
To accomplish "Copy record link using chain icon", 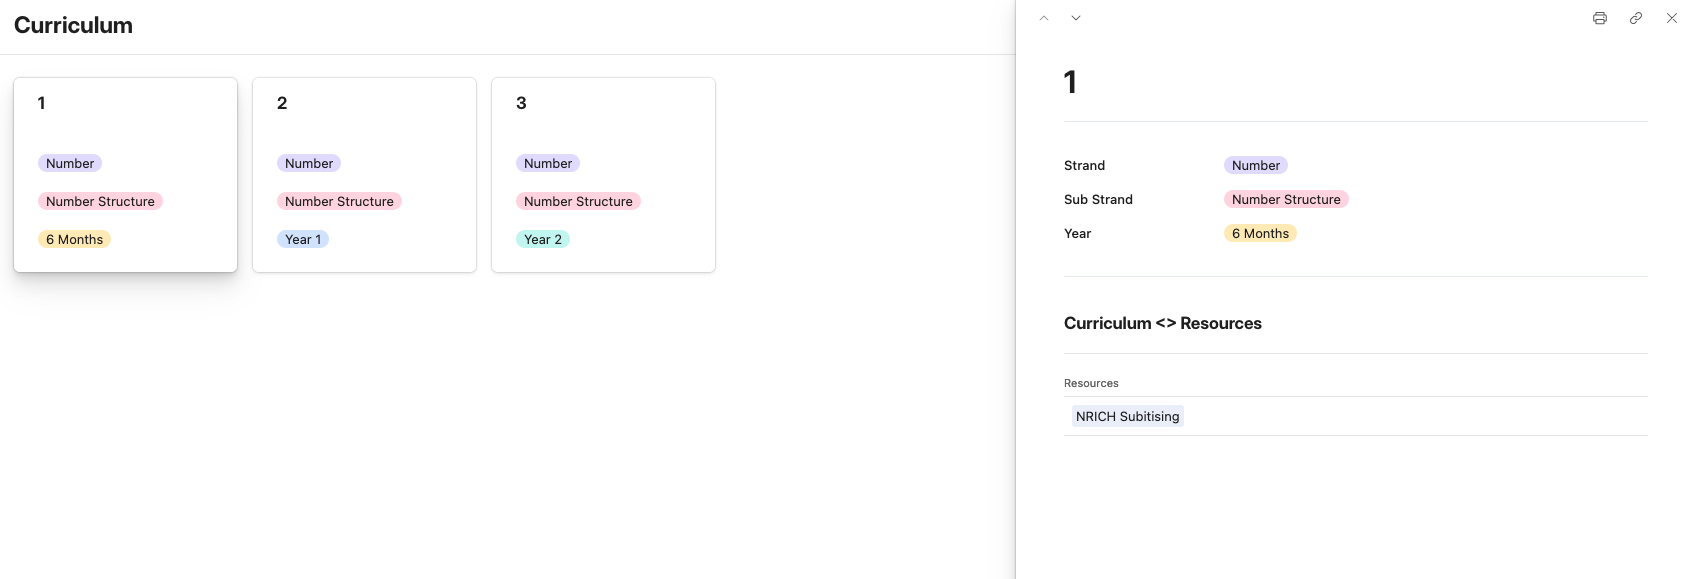I will coord(1636,18).
